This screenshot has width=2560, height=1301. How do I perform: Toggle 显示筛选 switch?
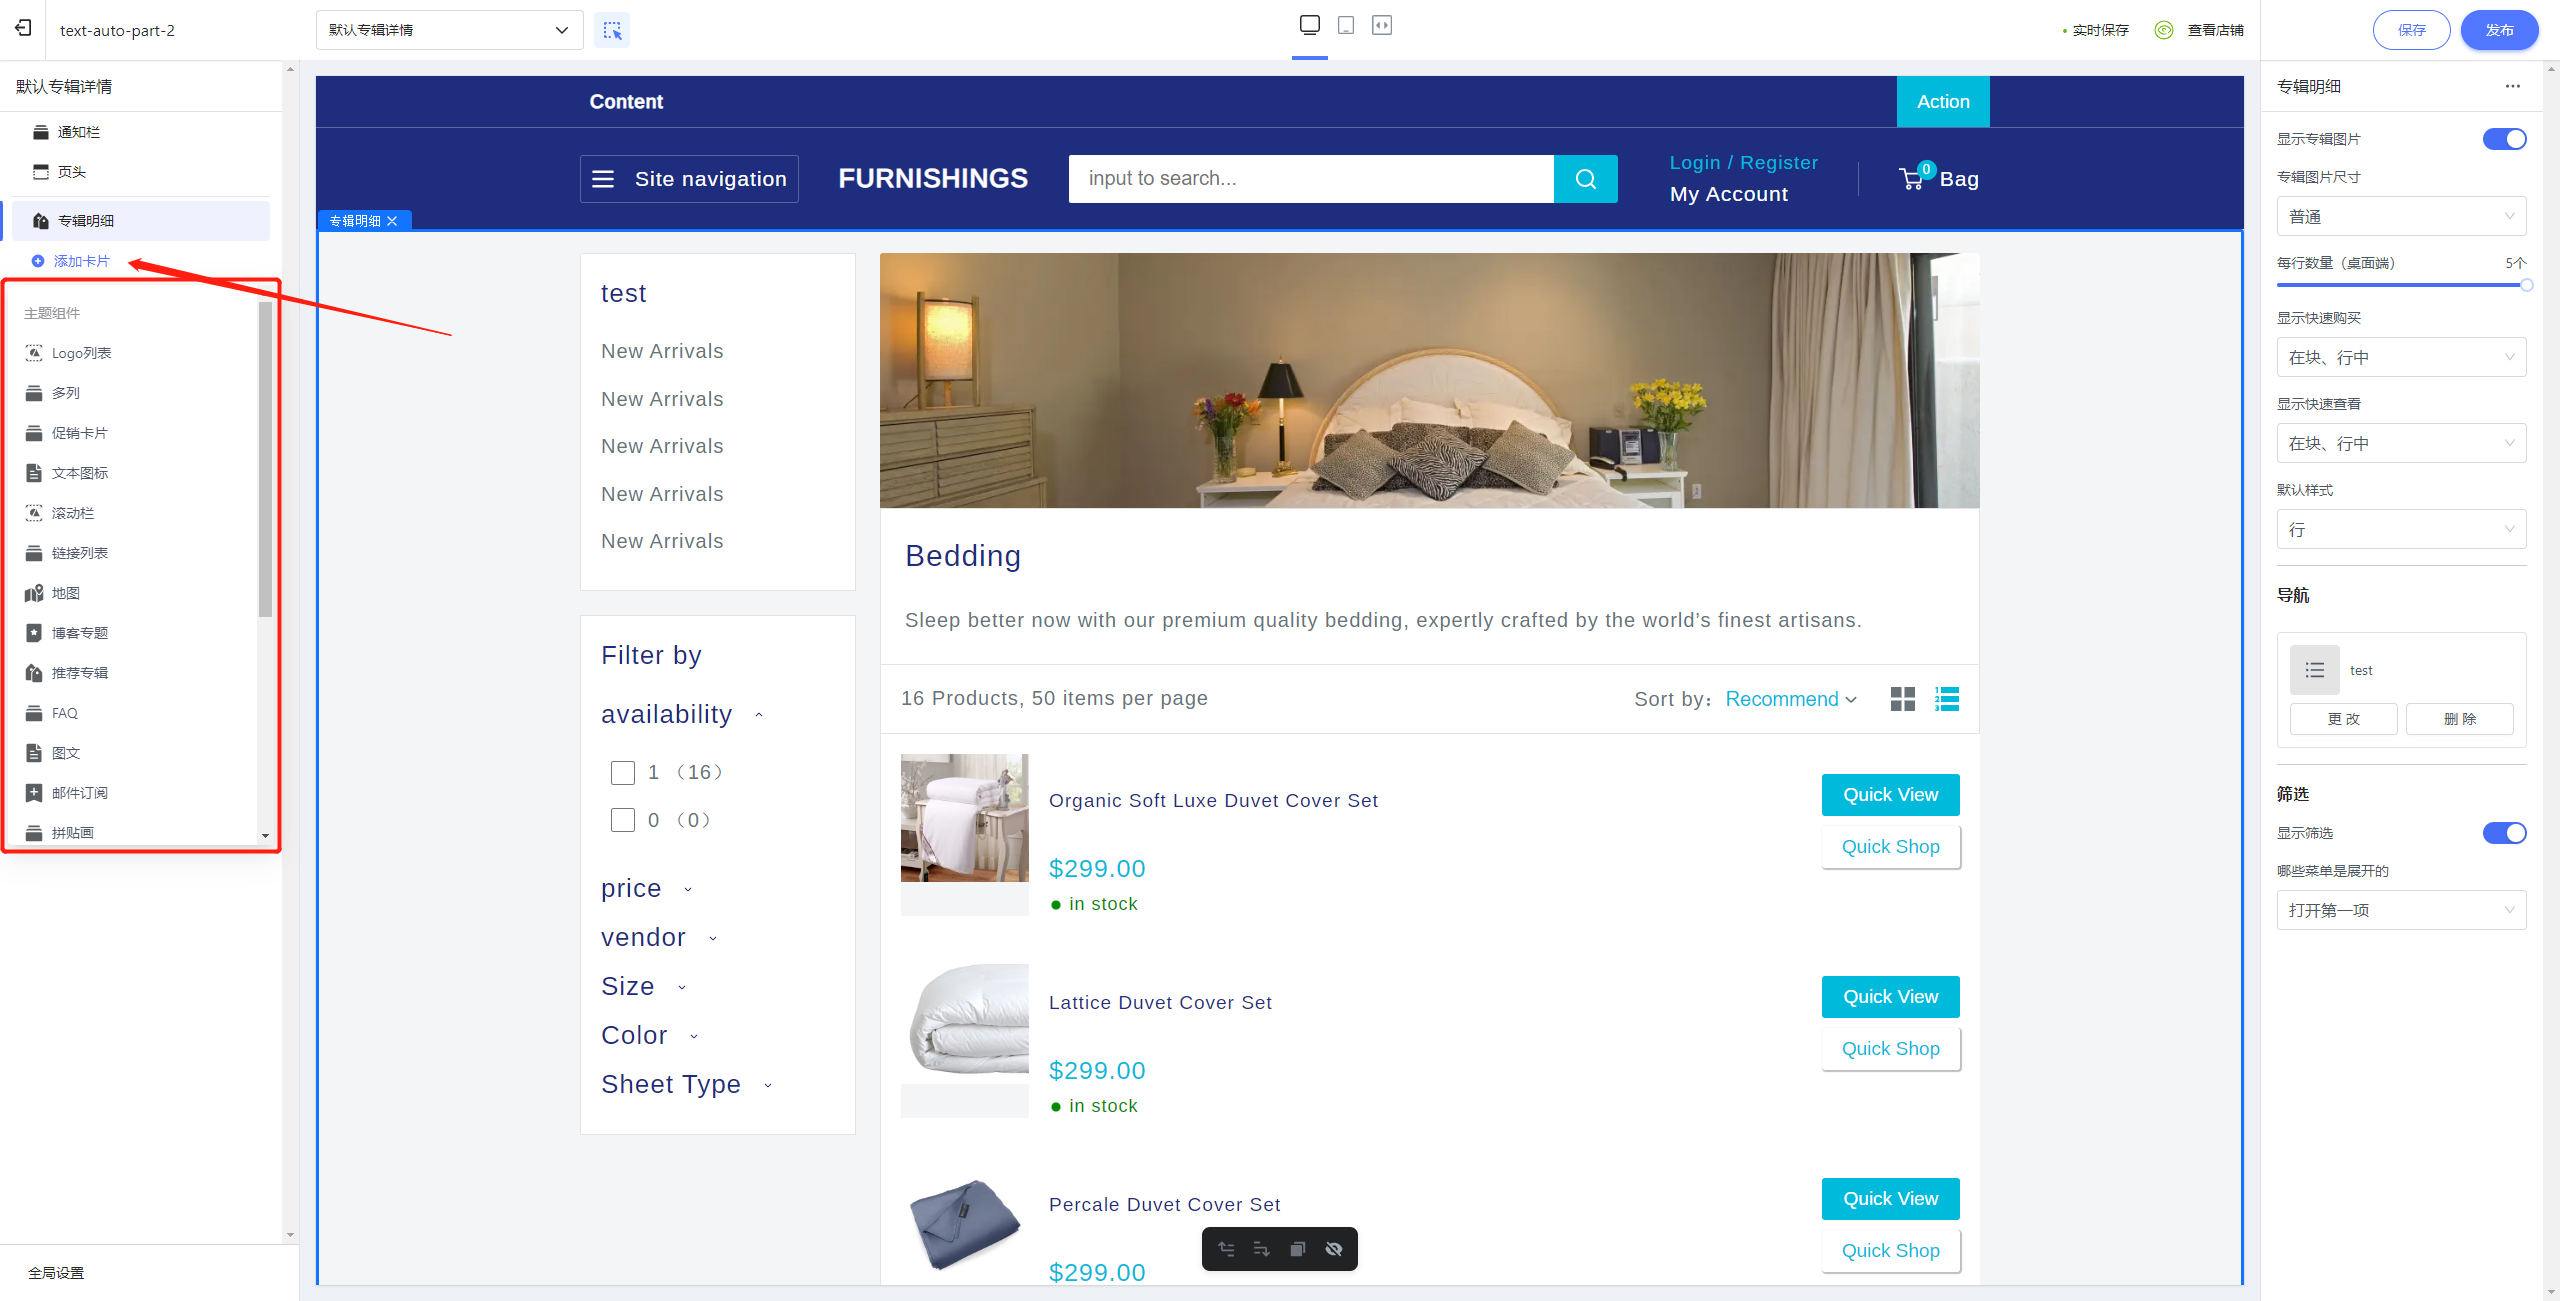(x=2504, y=833)
